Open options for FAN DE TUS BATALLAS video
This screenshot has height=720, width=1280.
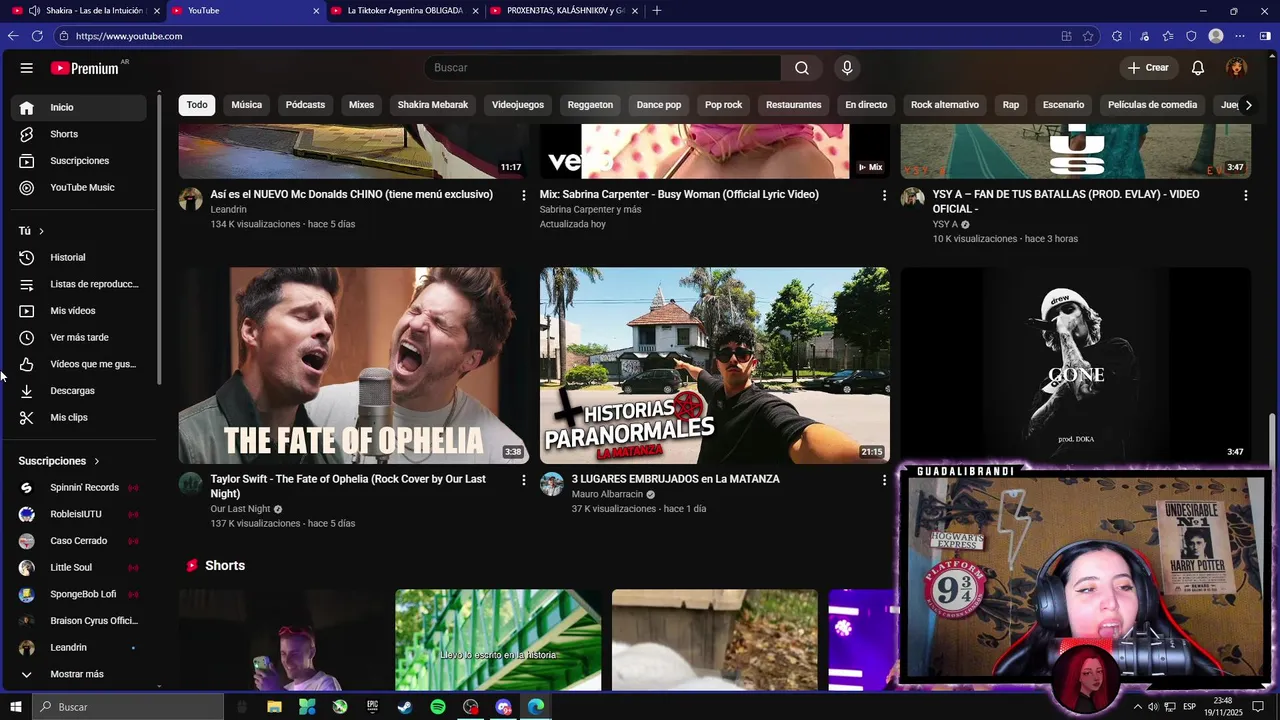click(x=1245, y=196)
